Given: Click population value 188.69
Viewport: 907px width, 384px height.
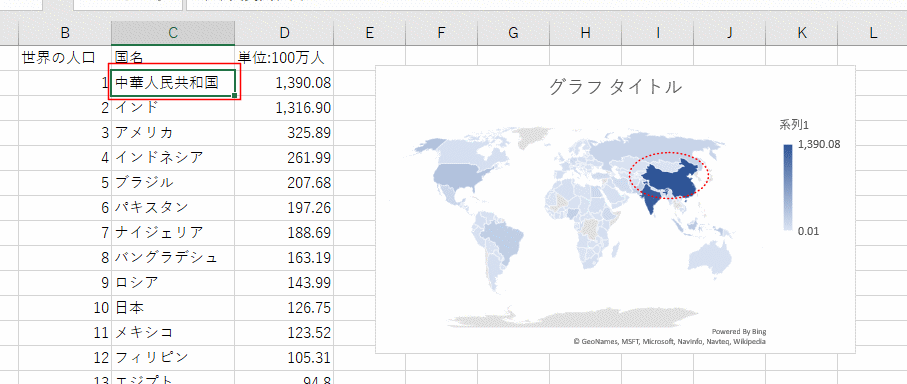Looking at the screenshot, I should tap(284, 233).
